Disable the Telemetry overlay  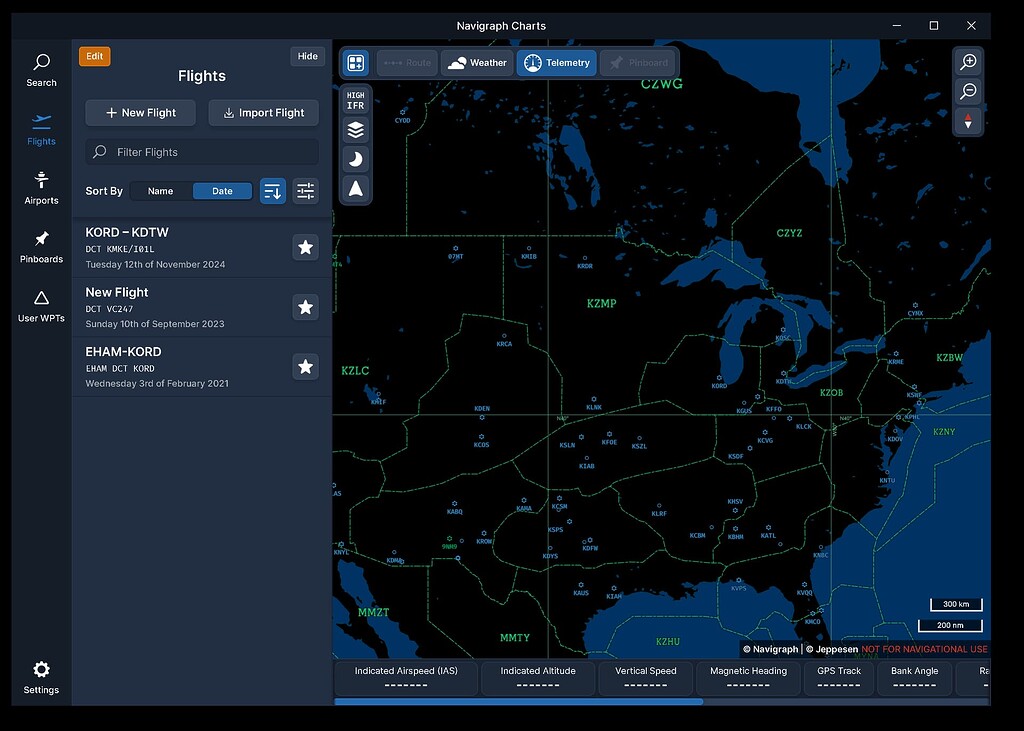point(556,62)
